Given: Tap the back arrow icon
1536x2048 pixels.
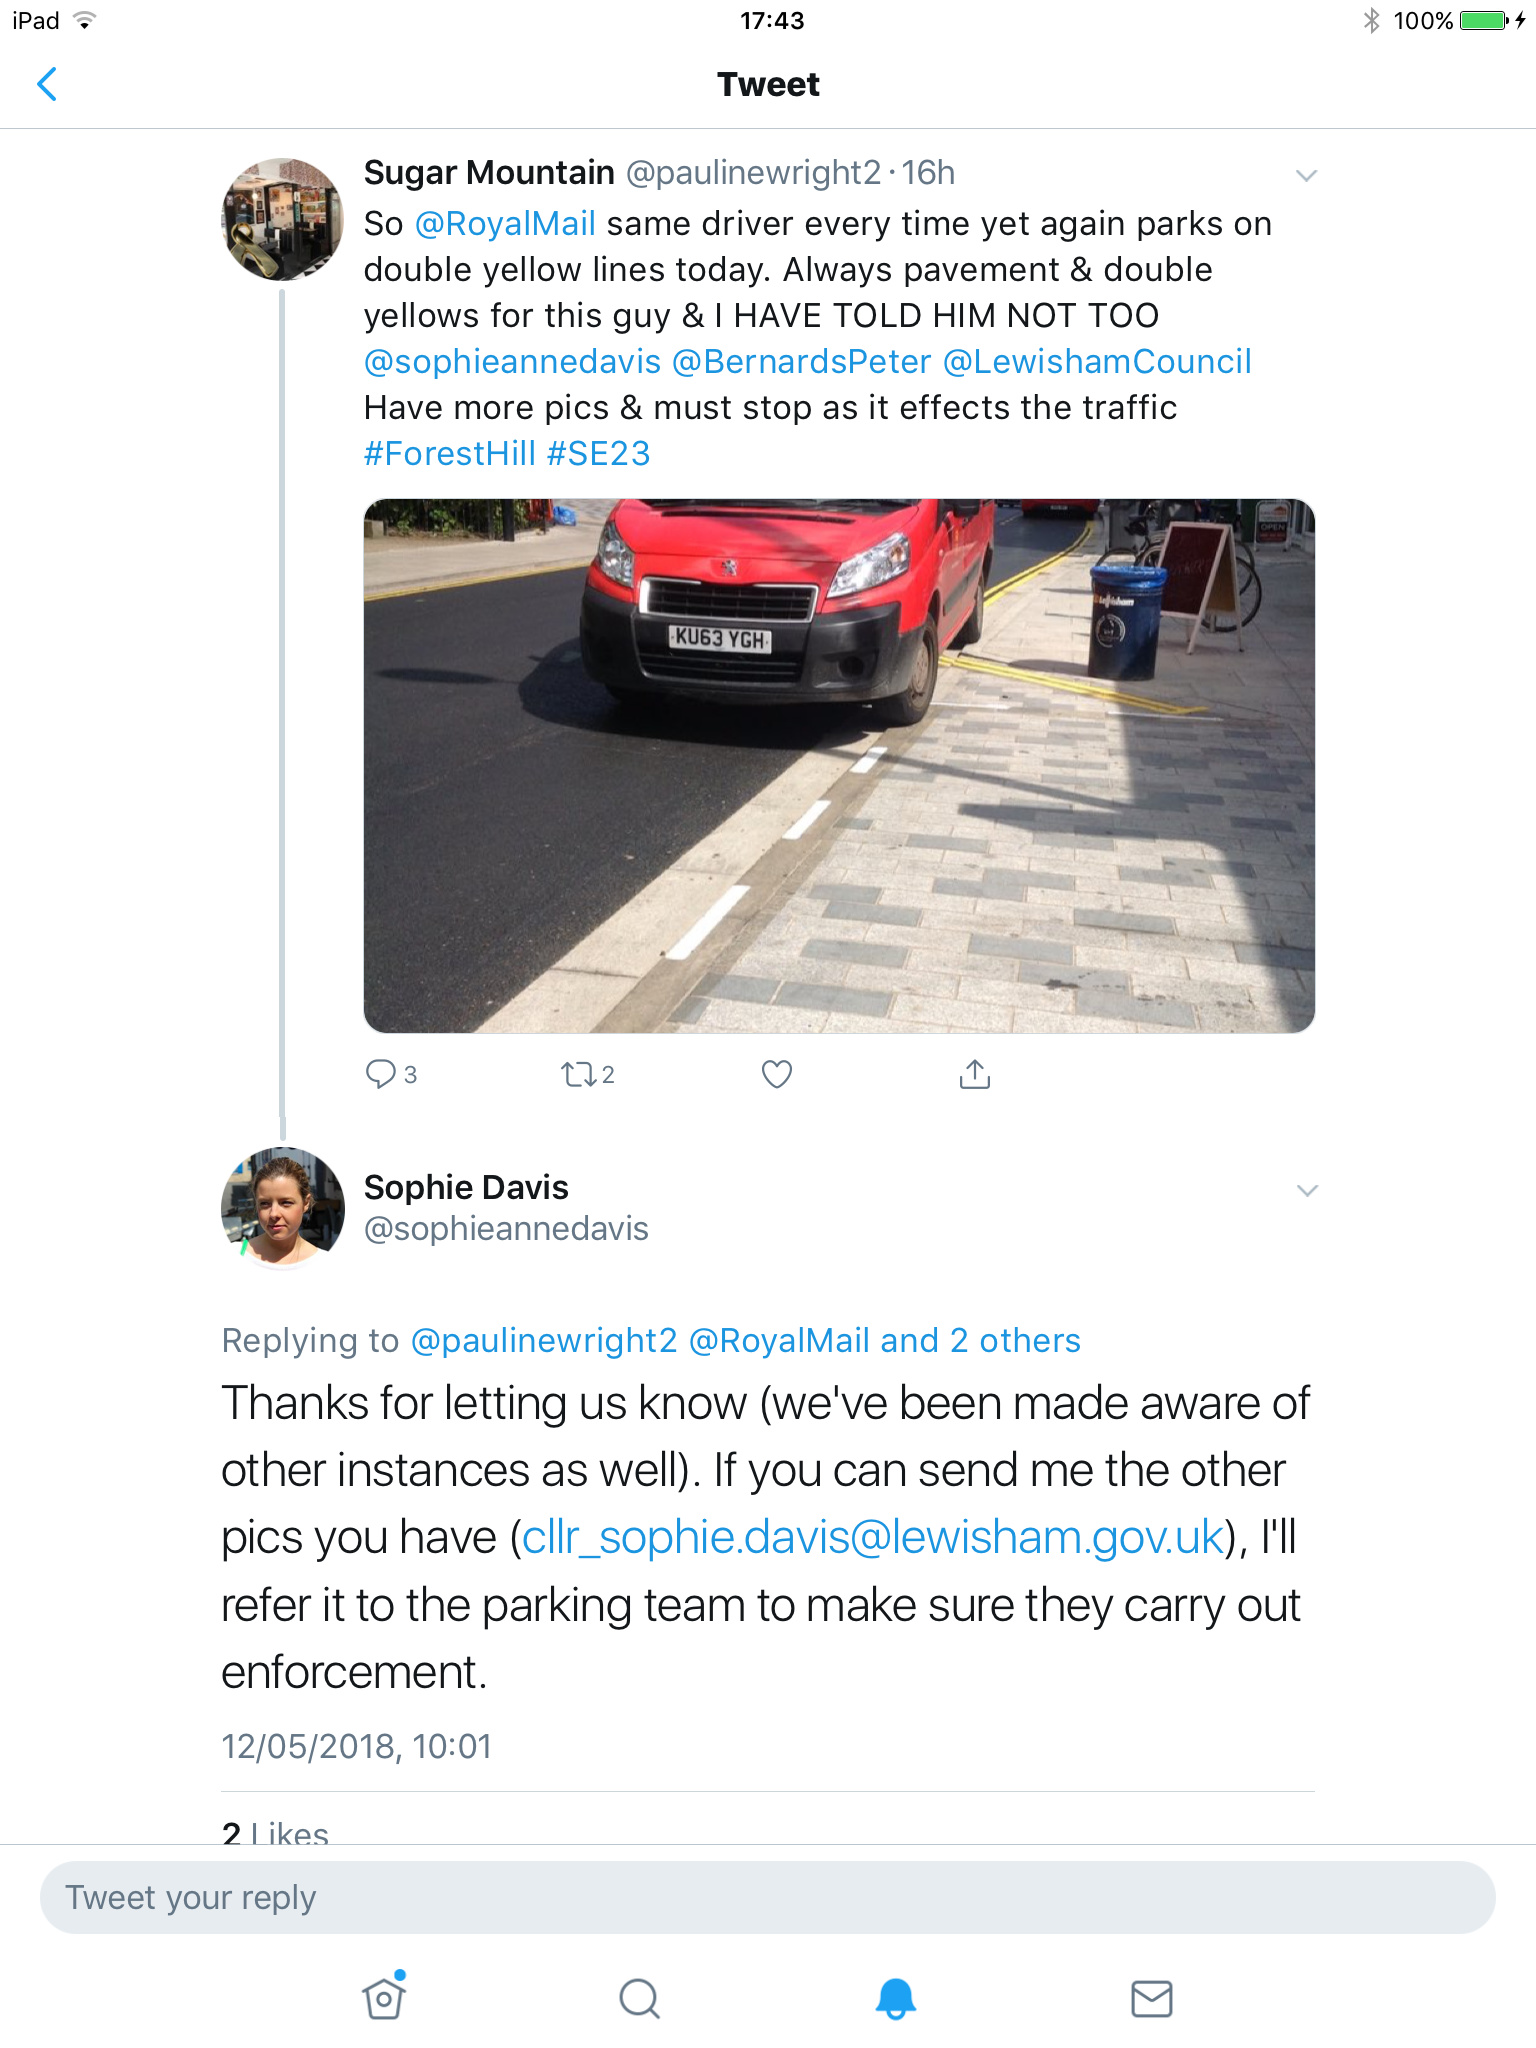Looking at the screenshot, I should point(47,85).
